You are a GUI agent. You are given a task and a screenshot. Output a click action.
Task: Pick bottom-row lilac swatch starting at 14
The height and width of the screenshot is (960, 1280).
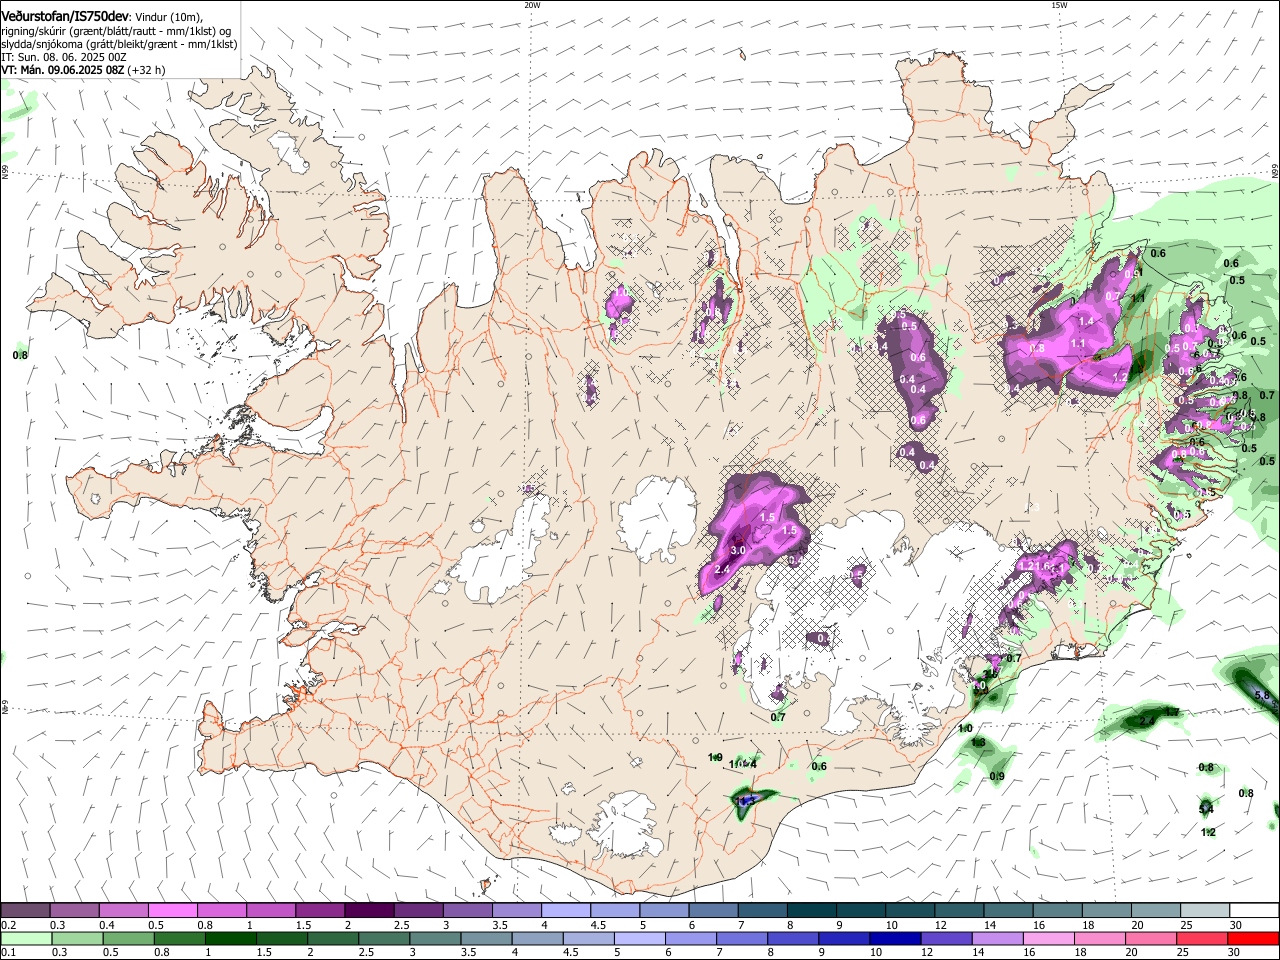[x=997, y=938]
